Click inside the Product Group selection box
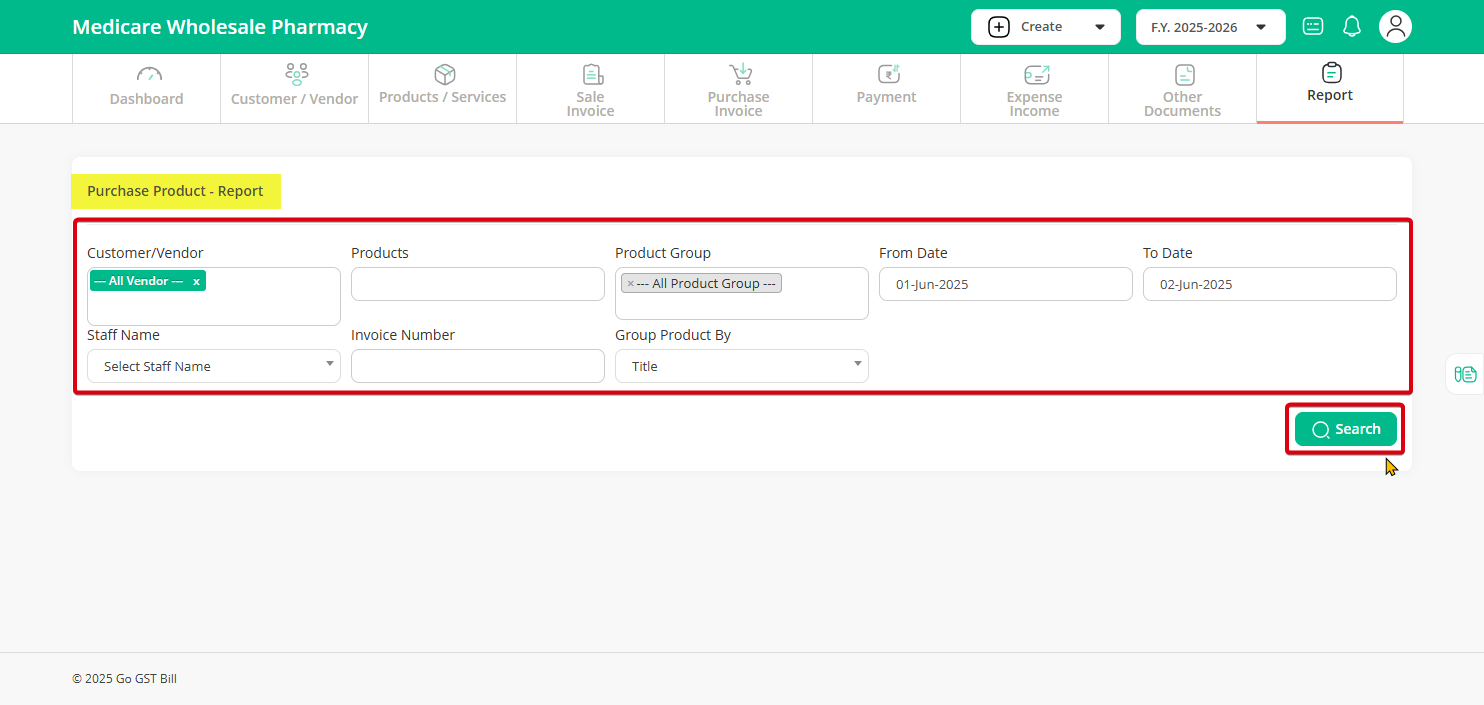1484x705 pixels. 742,293
